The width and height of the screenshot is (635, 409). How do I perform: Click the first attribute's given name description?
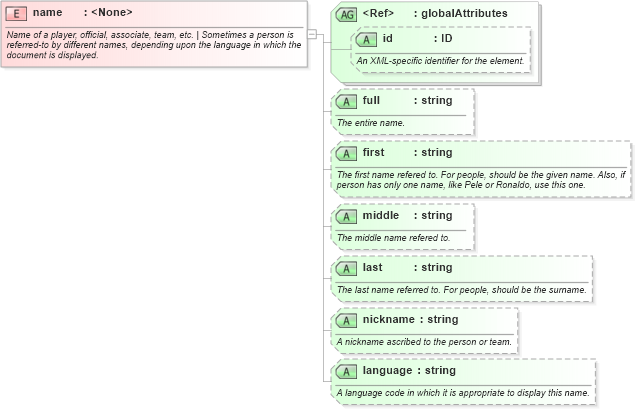click(x=481, y=180)
